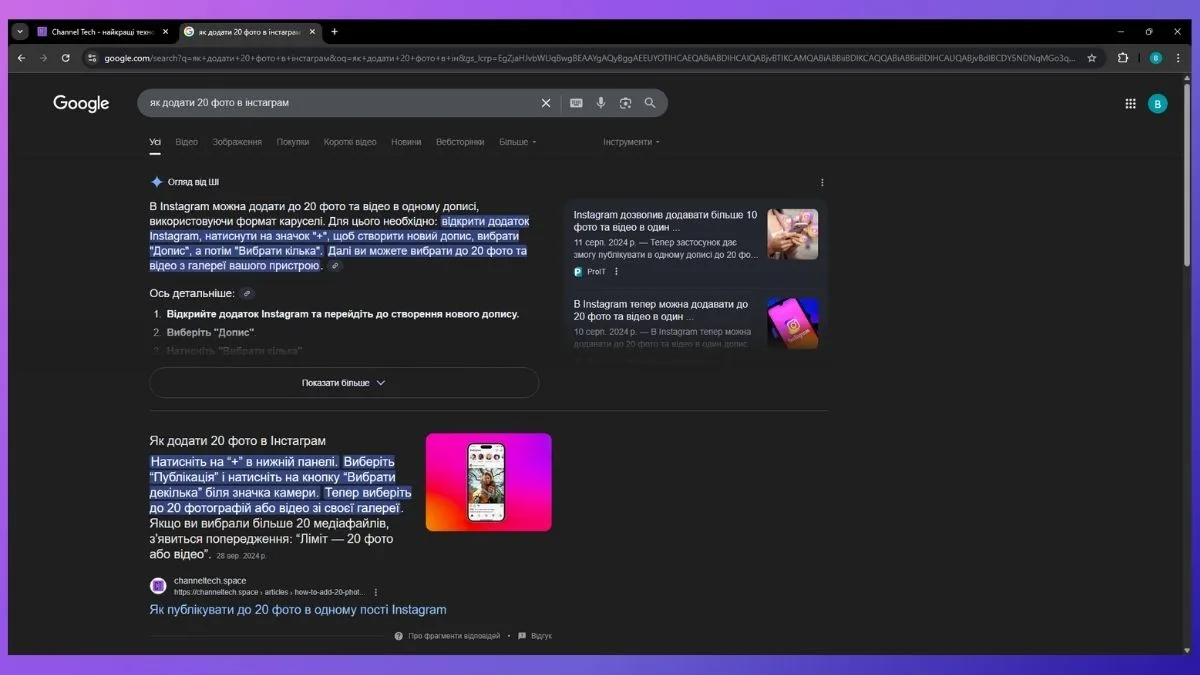Image resolution: width=1200 pixels, height=675 pixels.
Task: Open the tab search dropdown arrow
Action: (19, 32)
